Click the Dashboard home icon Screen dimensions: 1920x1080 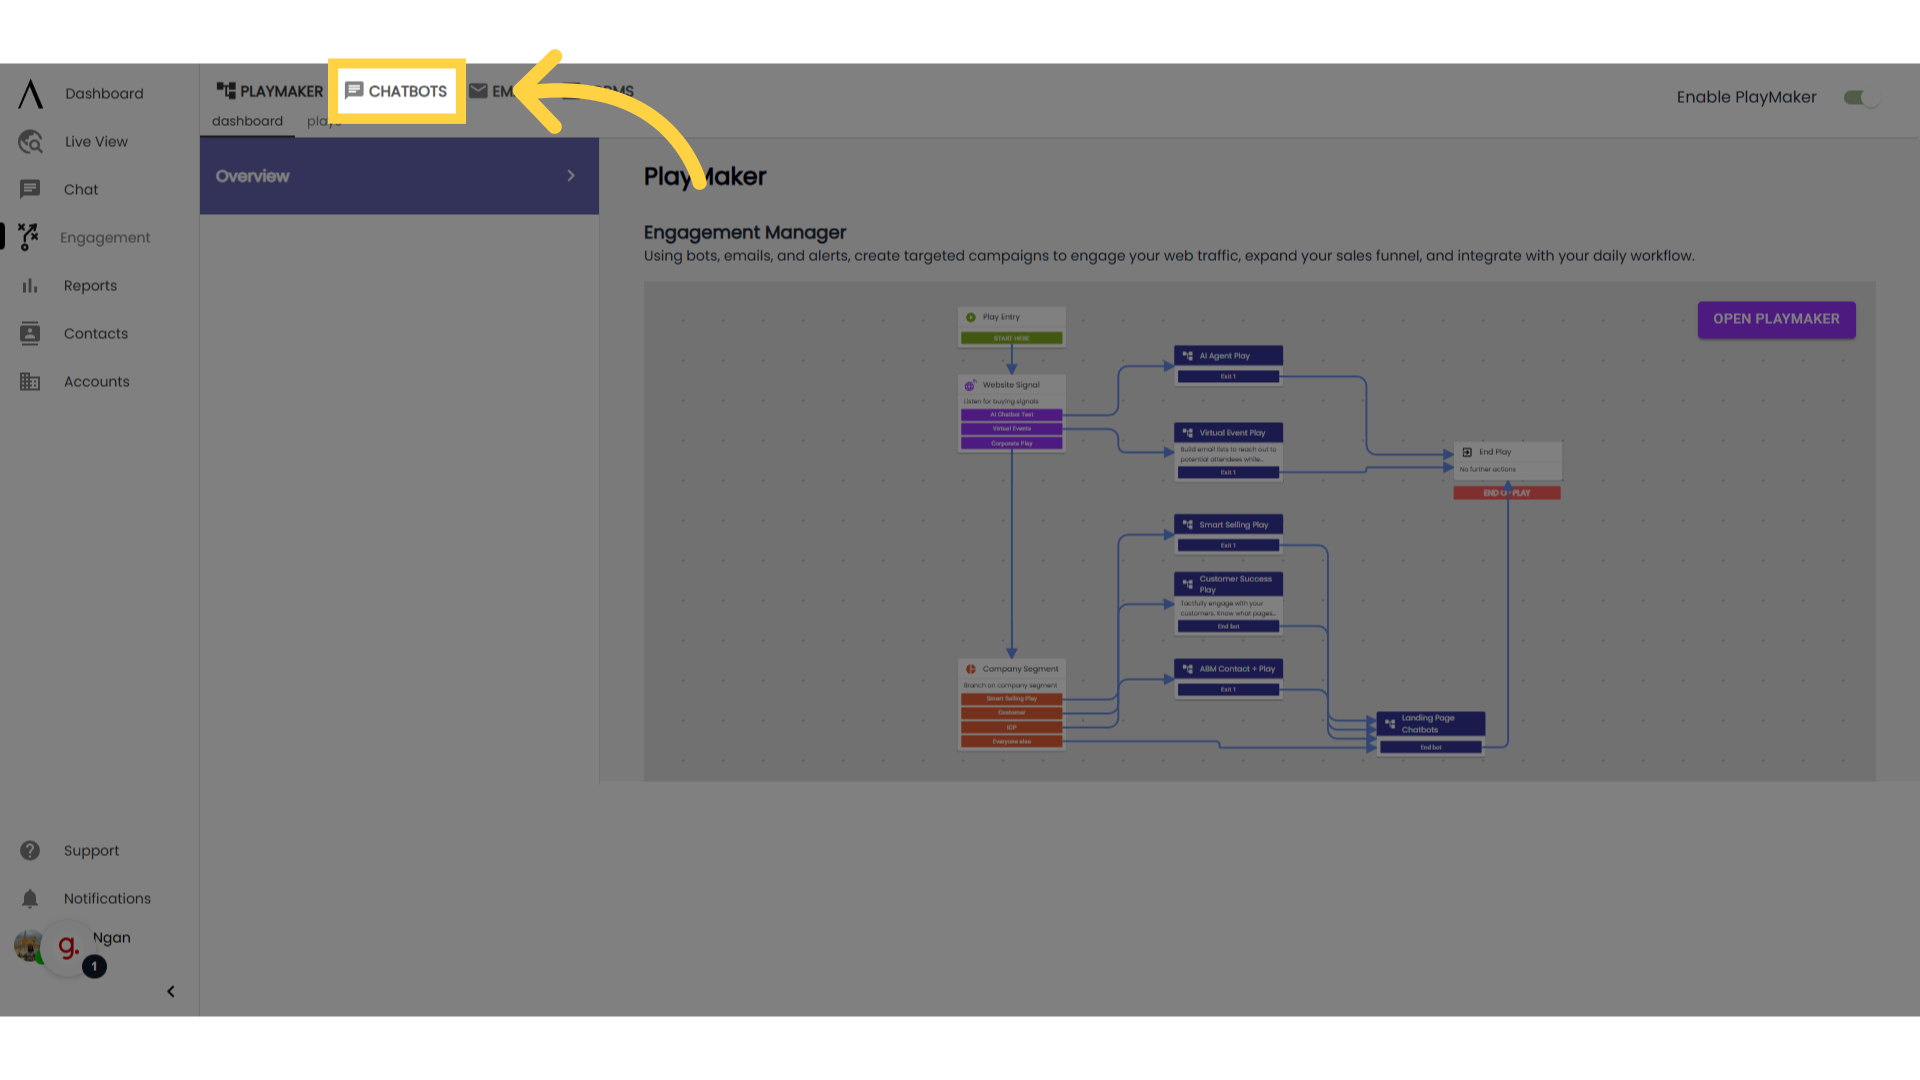coord(30,94)
